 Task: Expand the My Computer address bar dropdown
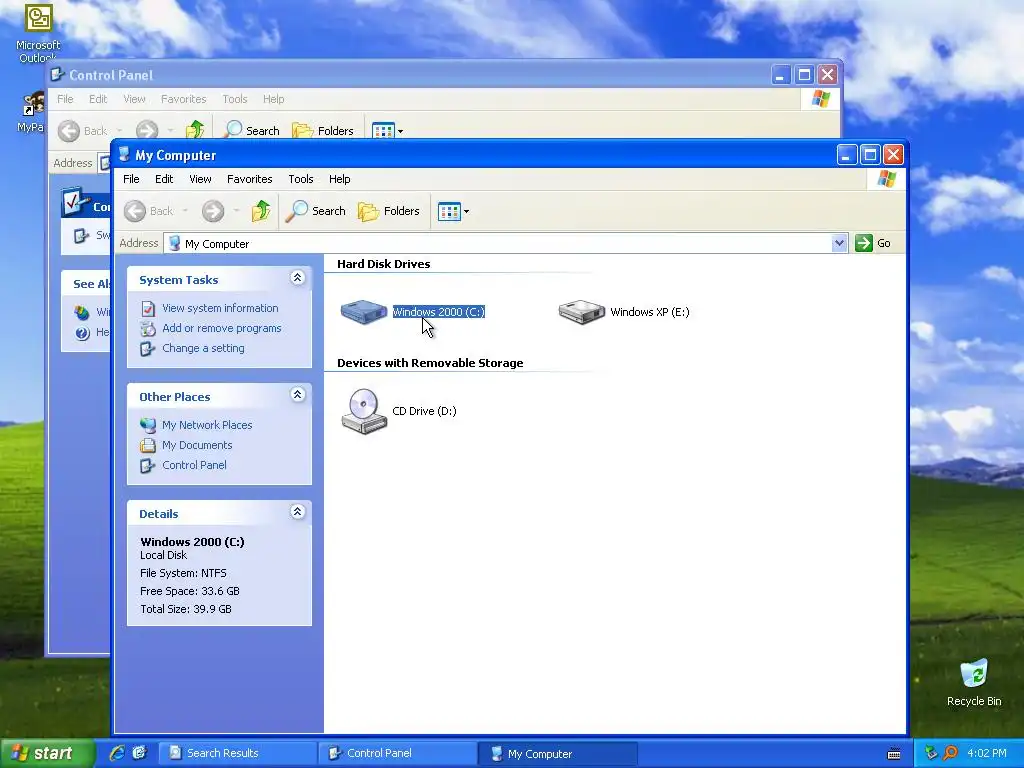point(839,244)
